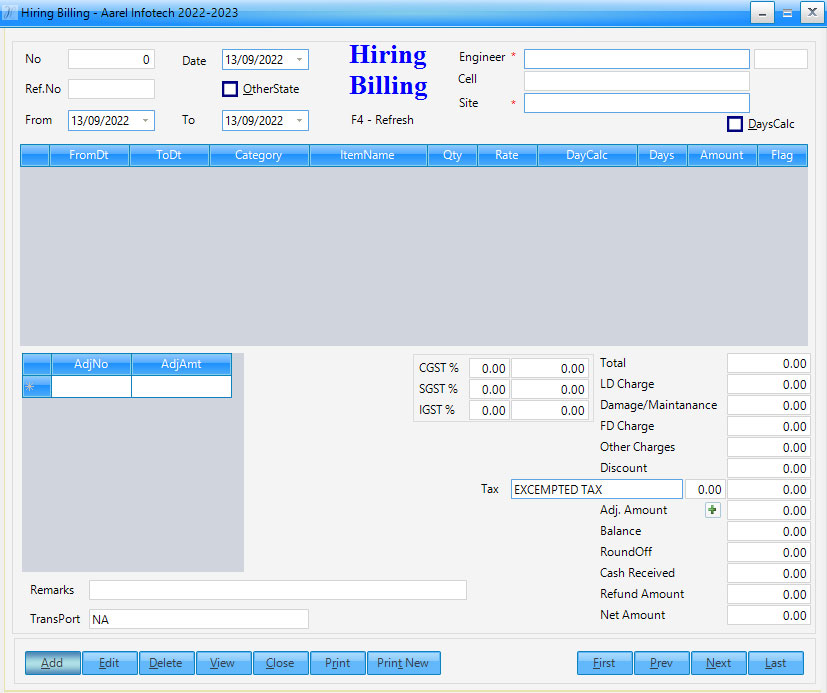This screenshot has width=827, height=693.
Task: Click into the Engineer input field
Action: [x=636, y=59]
